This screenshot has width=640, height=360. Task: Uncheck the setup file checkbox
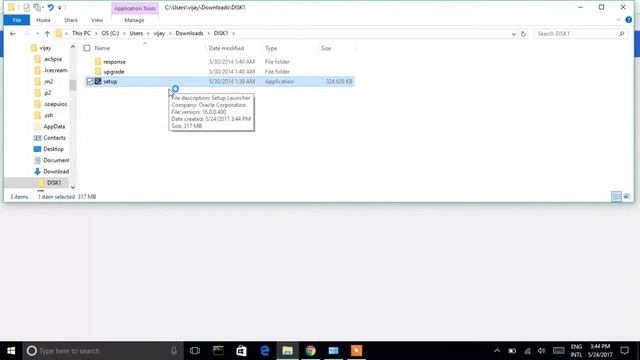pyautogui.click(x=90, y=82)
